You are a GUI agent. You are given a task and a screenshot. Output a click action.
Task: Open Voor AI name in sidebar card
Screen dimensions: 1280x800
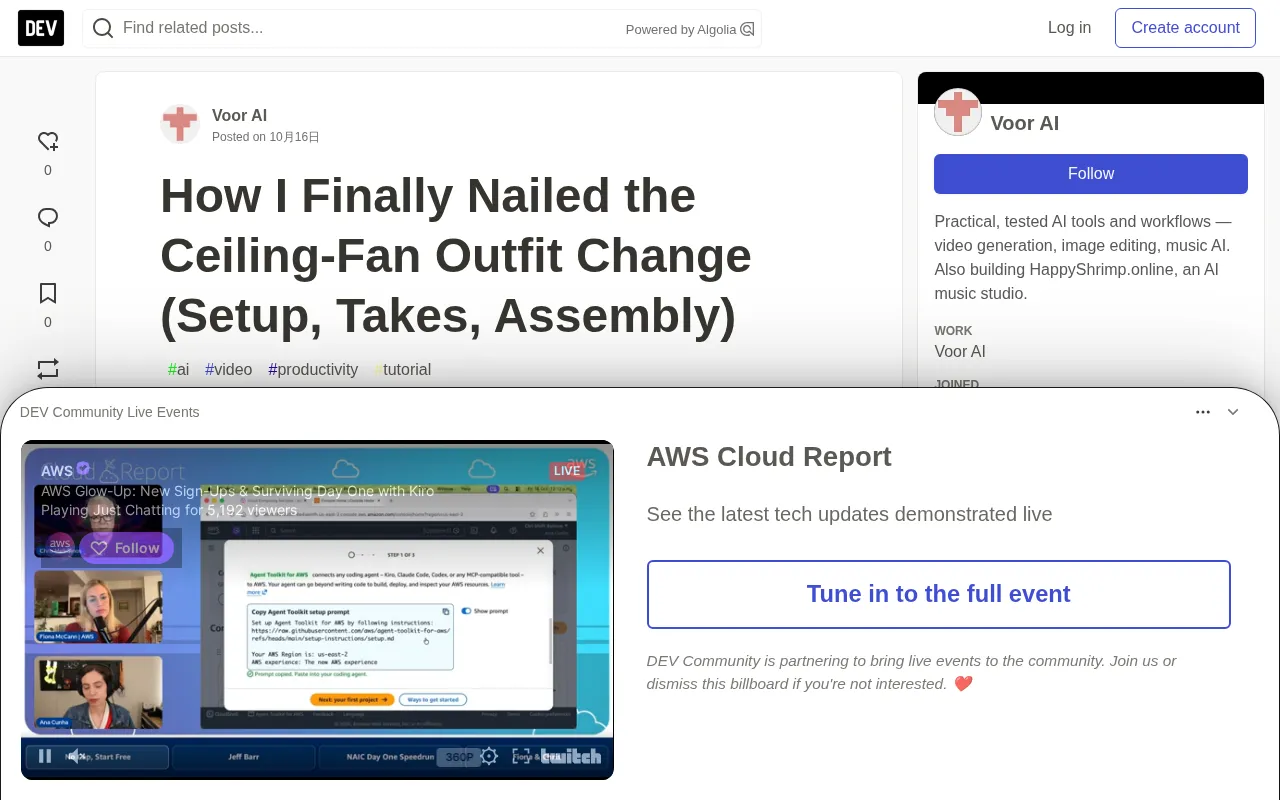[x=1024, y=123]
